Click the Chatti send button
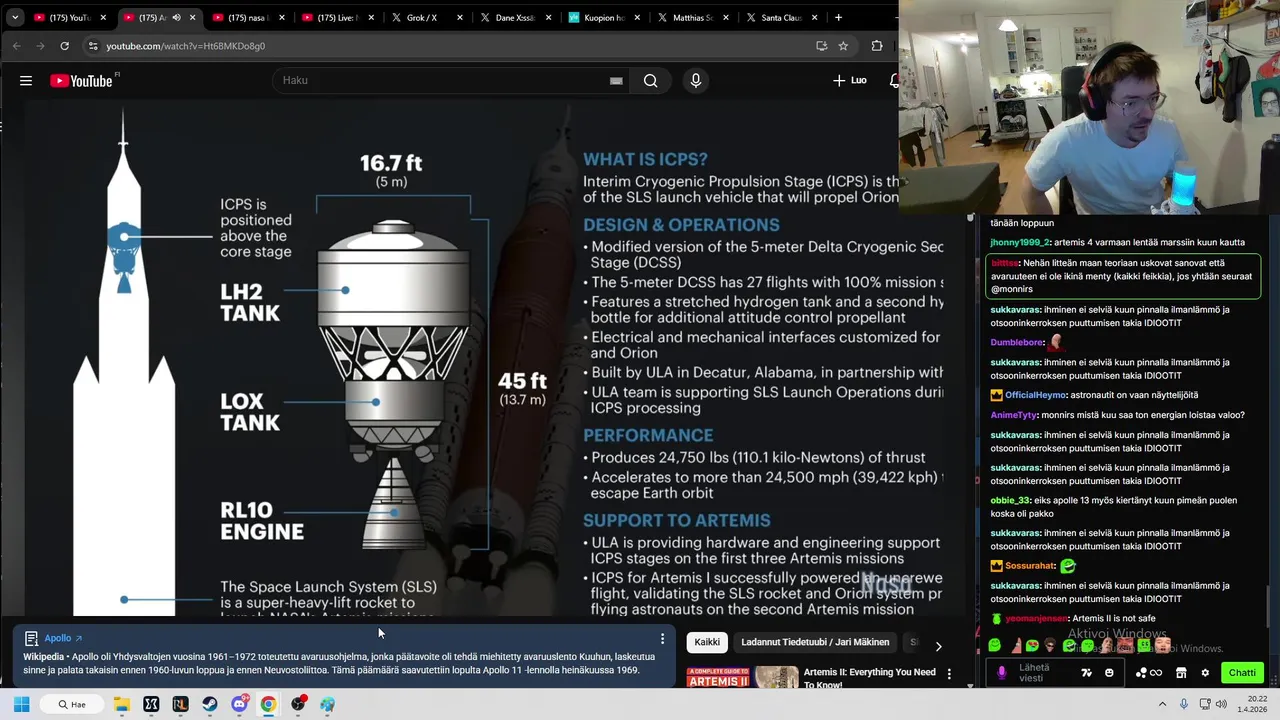Viewport: 1280px width, 720px height. click(x=1242, y=673)
